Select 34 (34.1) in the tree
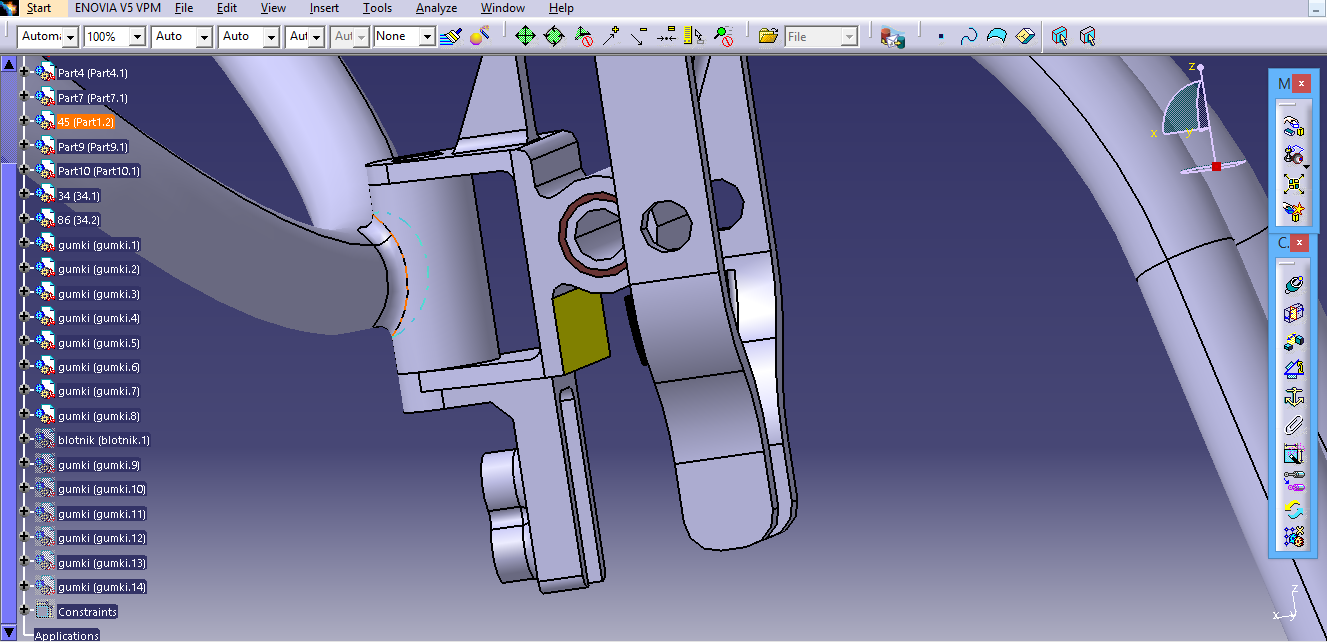The width and height of the screenshot is (1327, 642). [x=79, y=196]
